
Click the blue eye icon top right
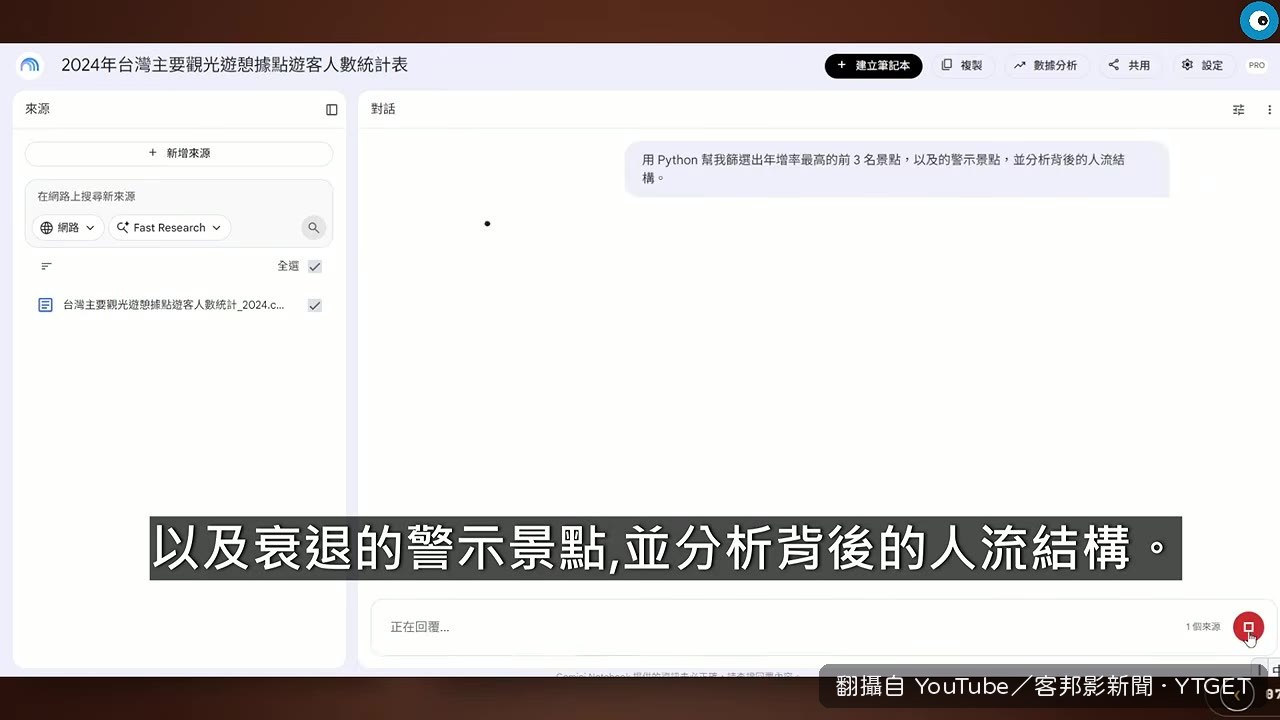1259,21
